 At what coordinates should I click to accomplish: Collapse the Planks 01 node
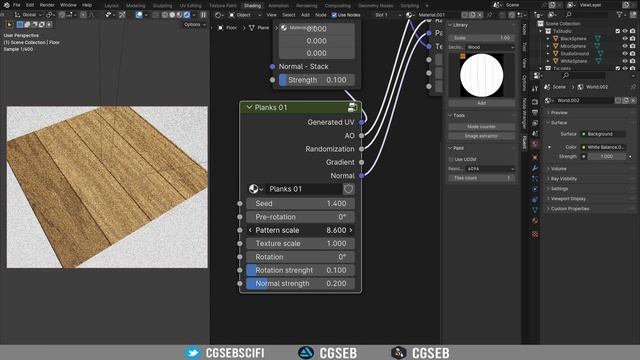[x=249, y=107]
